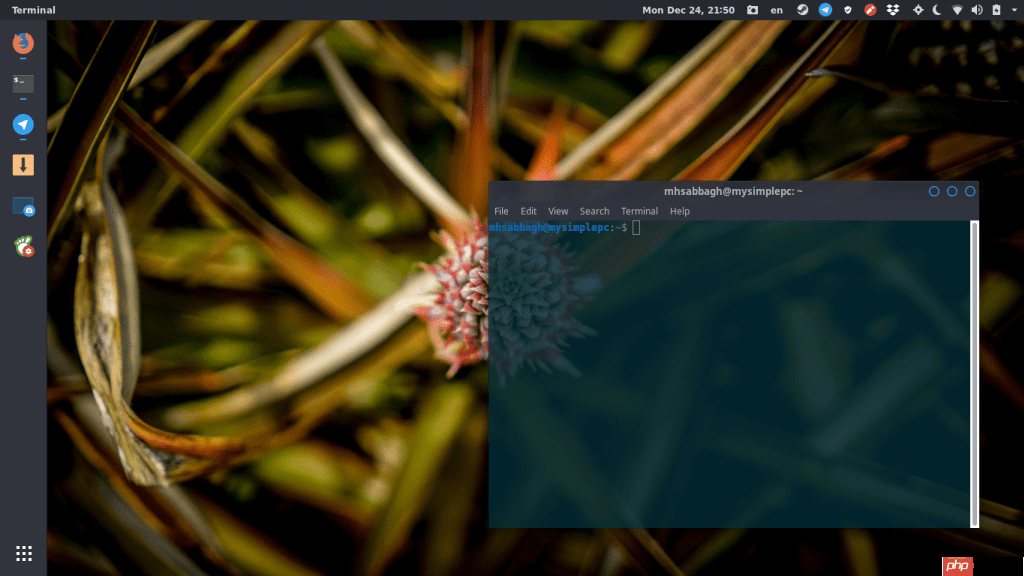This screenshot has width=1024, height=576.
Task: Click the volume speaker icon
Action: [977, 10]
